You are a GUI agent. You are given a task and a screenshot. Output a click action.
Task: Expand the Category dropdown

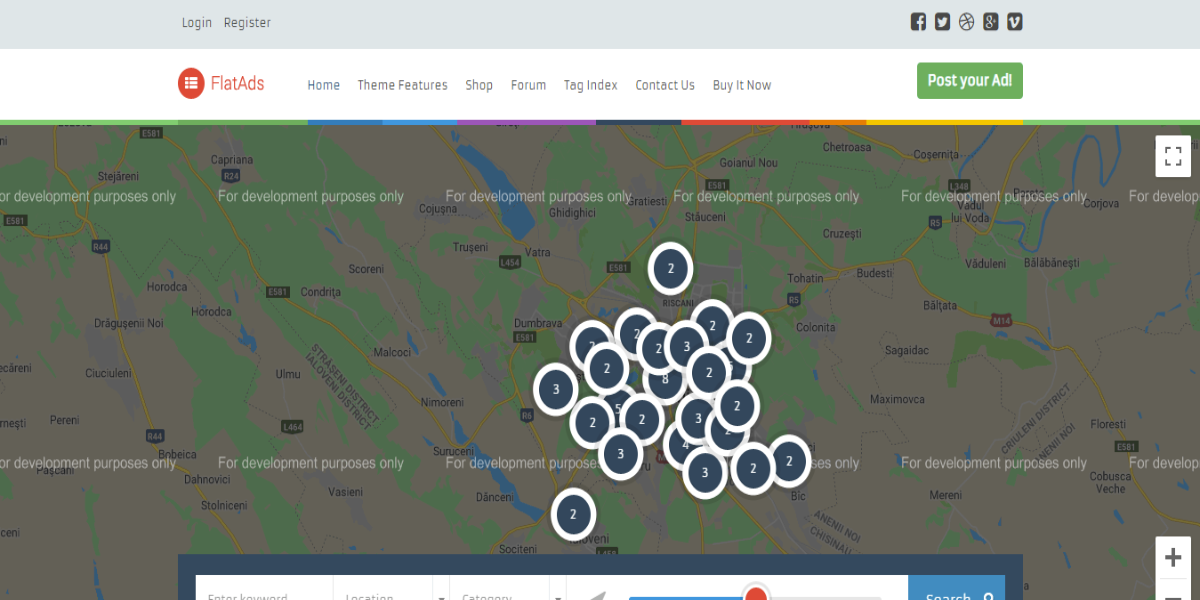point(508,590)
